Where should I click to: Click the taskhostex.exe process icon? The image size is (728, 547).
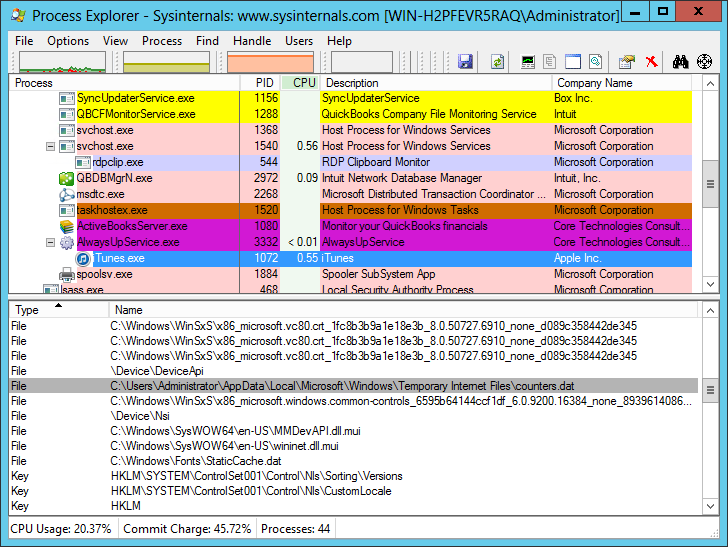(x=66, y=210)
